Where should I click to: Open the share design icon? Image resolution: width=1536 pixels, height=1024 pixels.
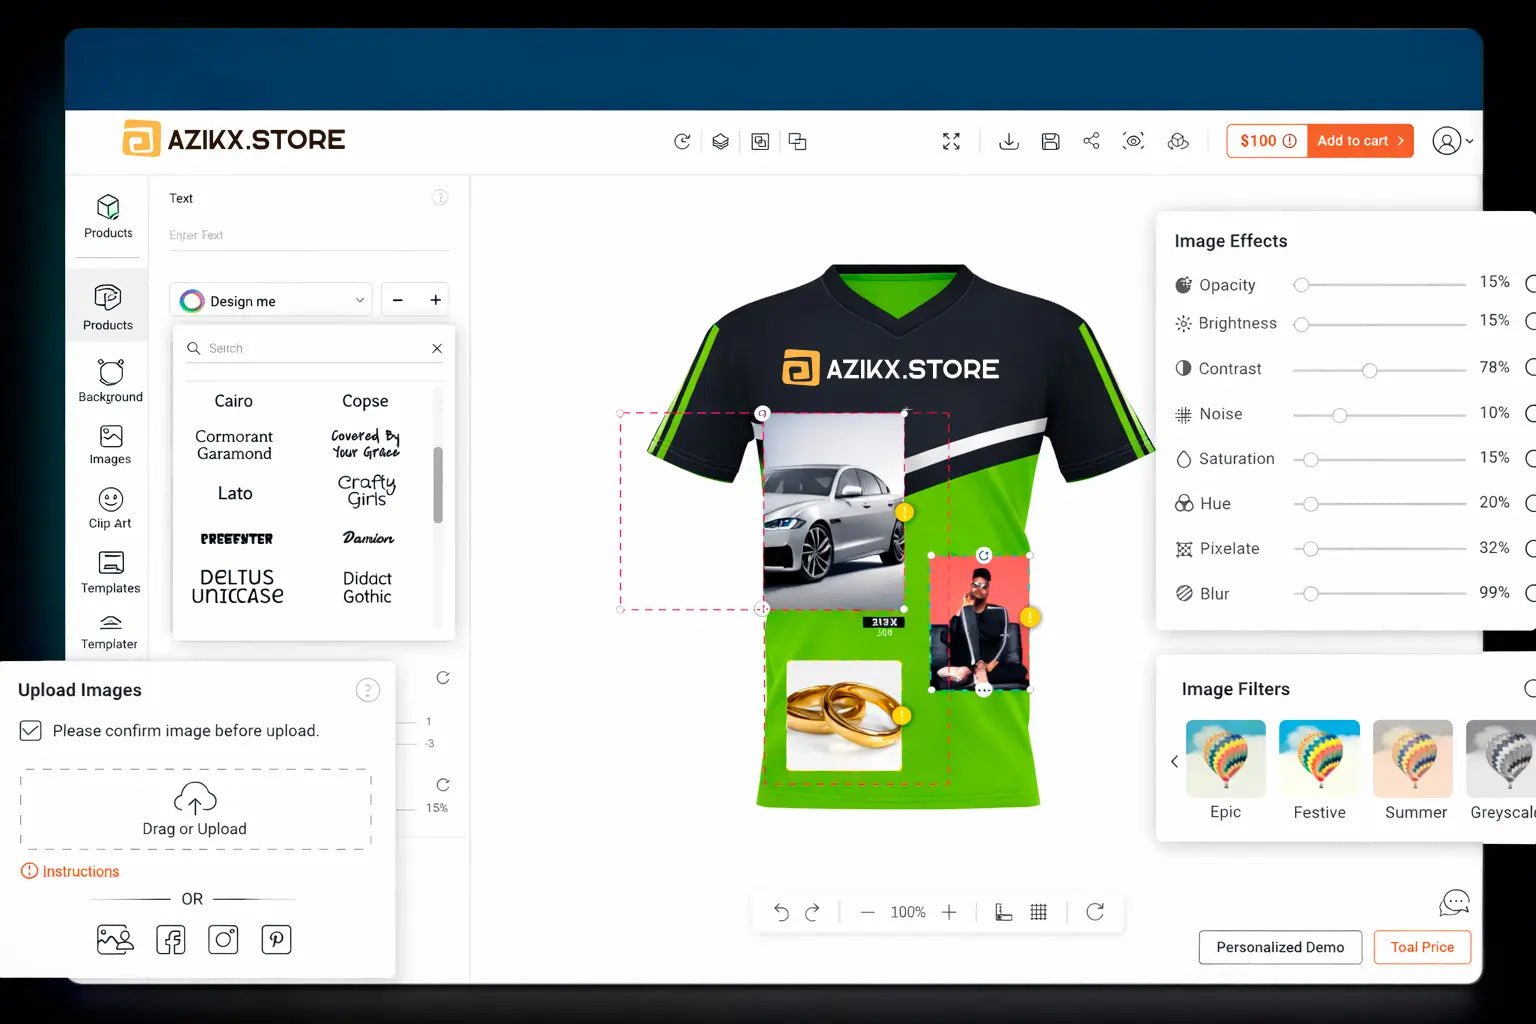coord(1091,141)
